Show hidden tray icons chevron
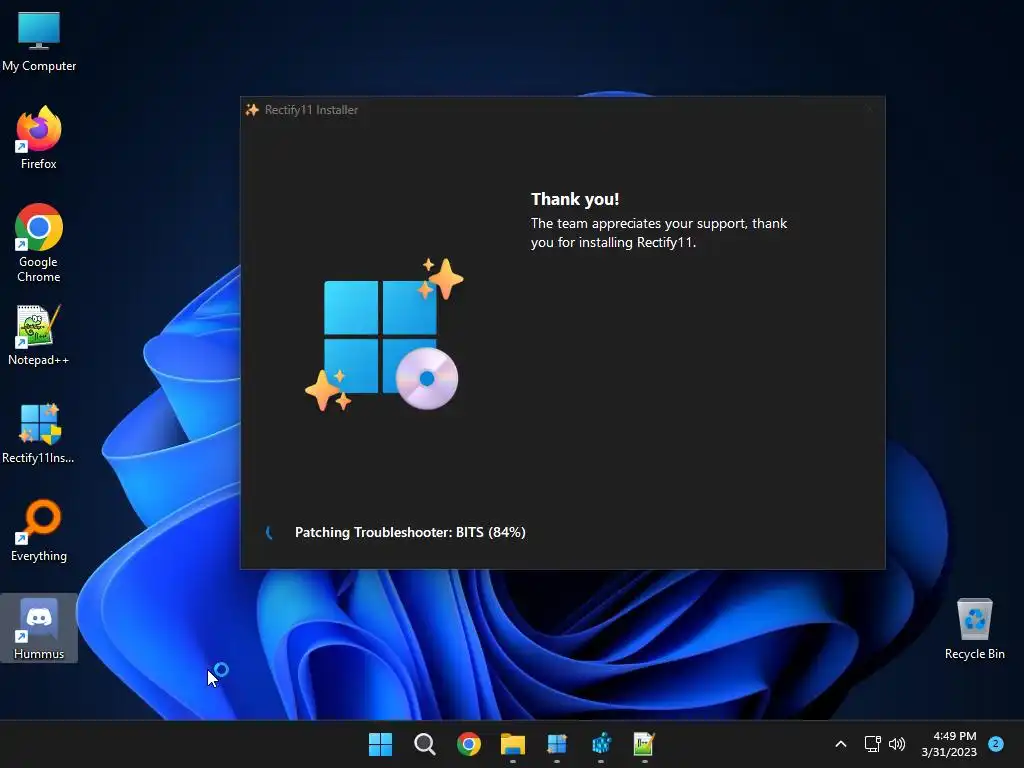 click(840, 744)
